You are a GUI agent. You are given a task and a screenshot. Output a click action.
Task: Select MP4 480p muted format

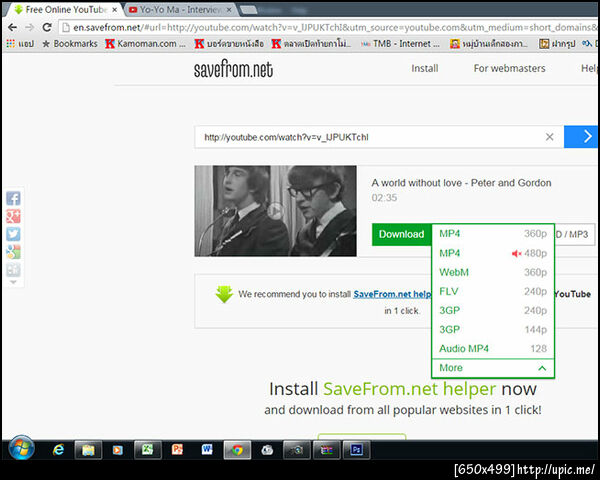[493, 253]
